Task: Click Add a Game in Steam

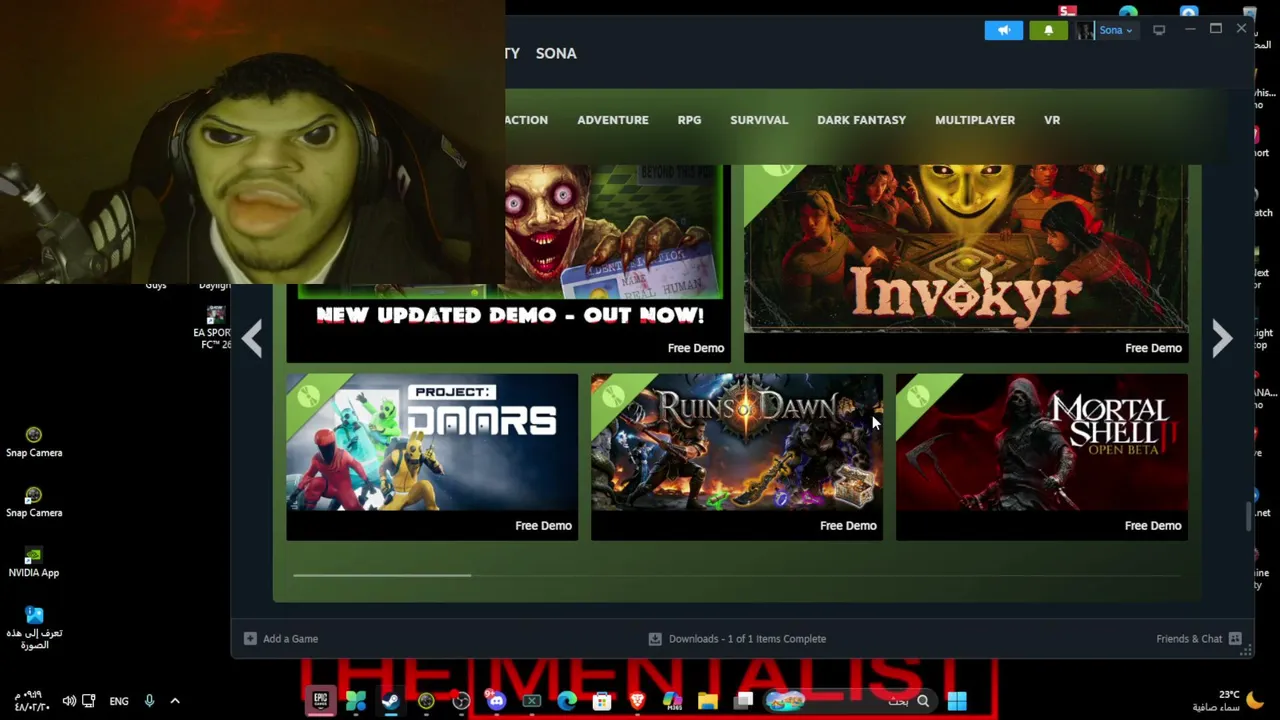Action: coord(281,639)
